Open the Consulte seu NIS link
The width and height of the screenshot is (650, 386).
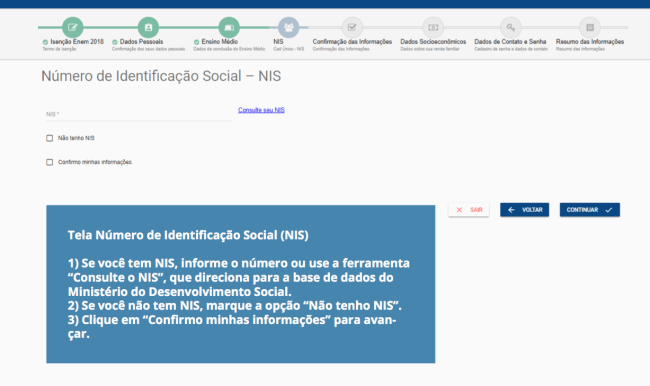click(261, 110)
